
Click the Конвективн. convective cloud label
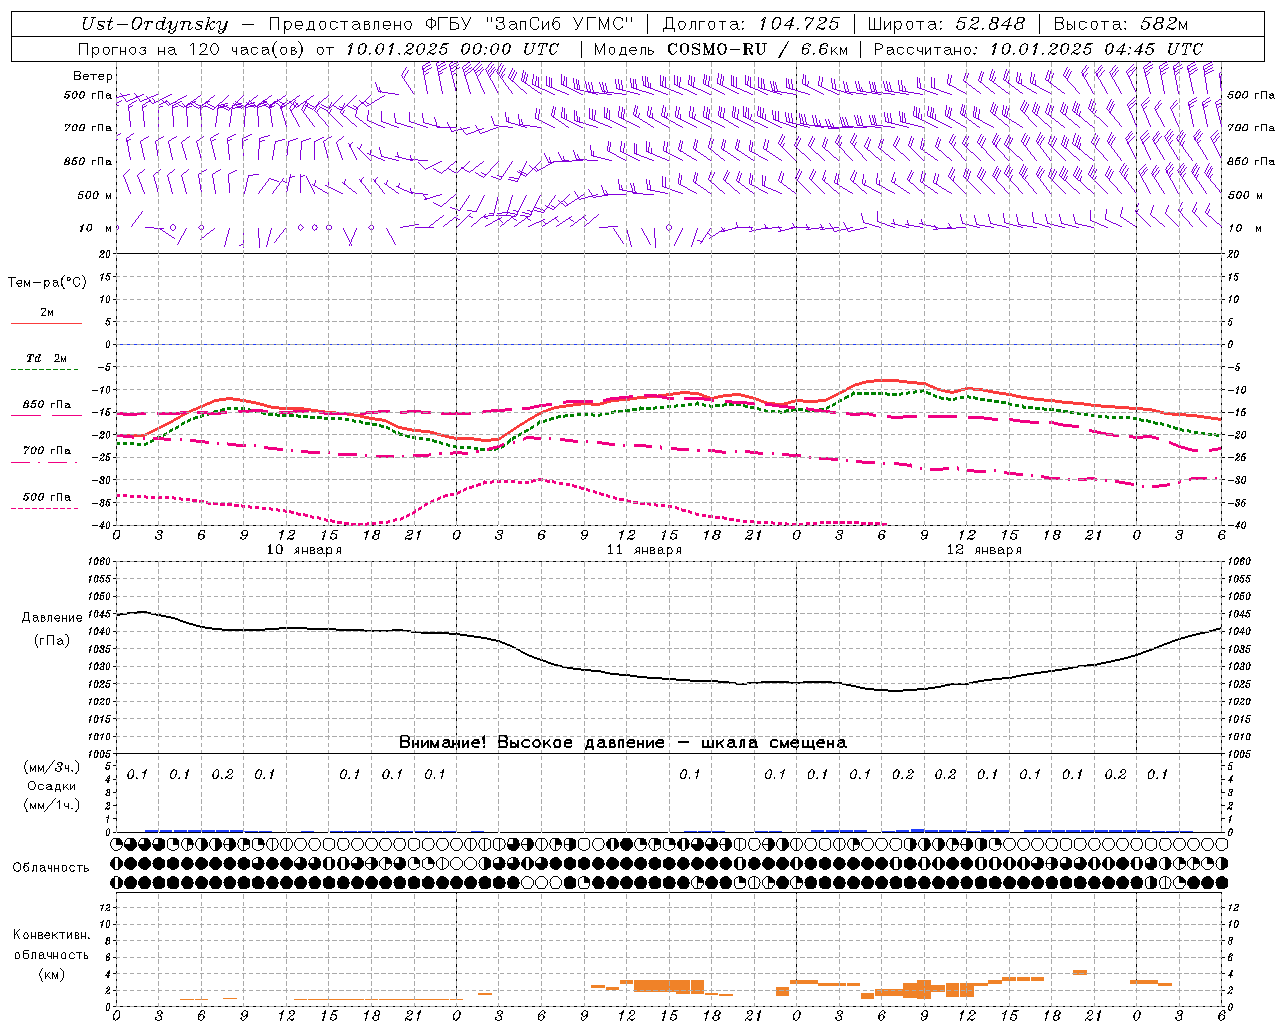coord(52,935)
